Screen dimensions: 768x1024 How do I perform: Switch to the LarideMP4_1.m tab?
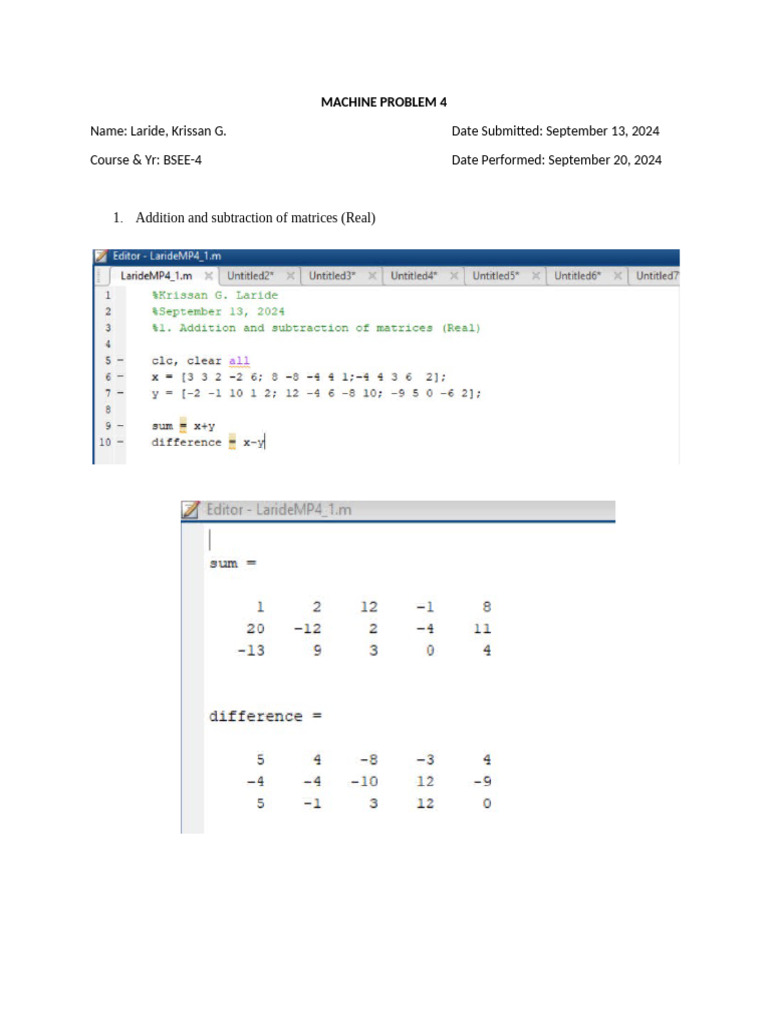point(156,276)
